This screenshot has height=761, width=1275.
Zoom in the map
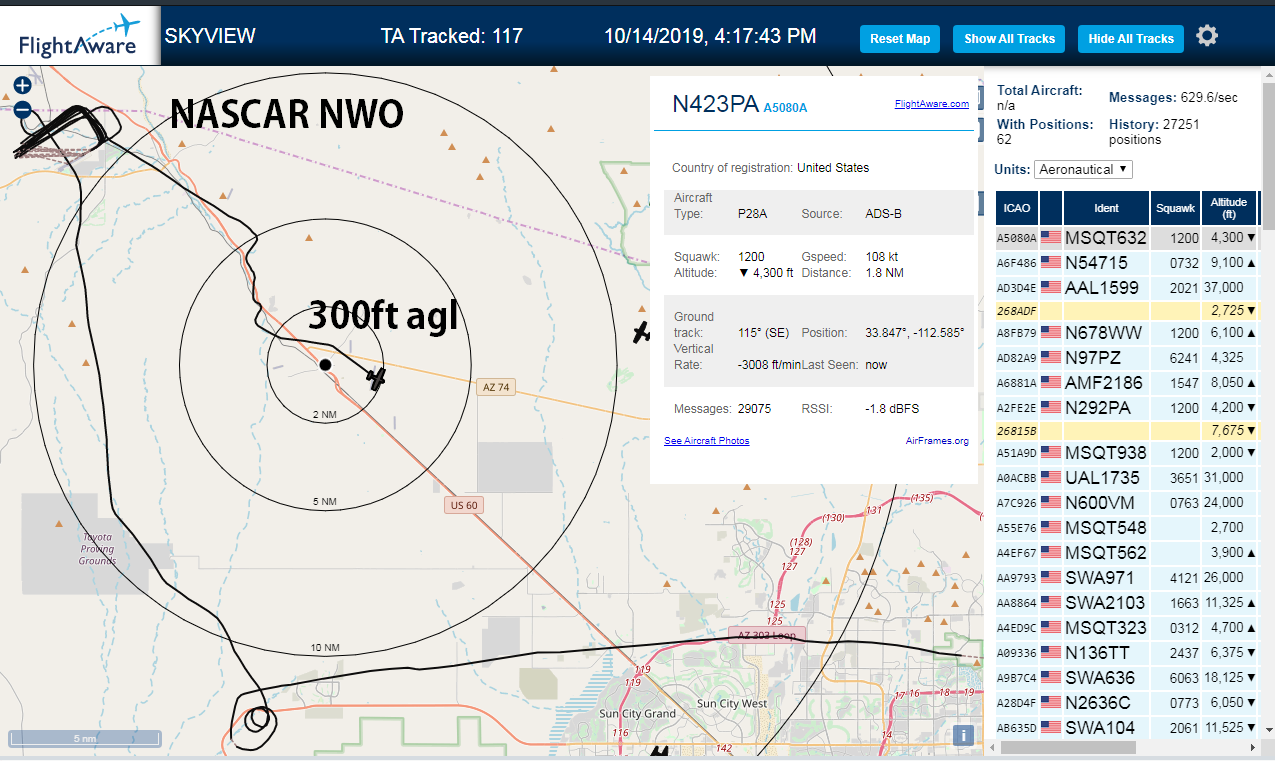(x=22, y=86)
